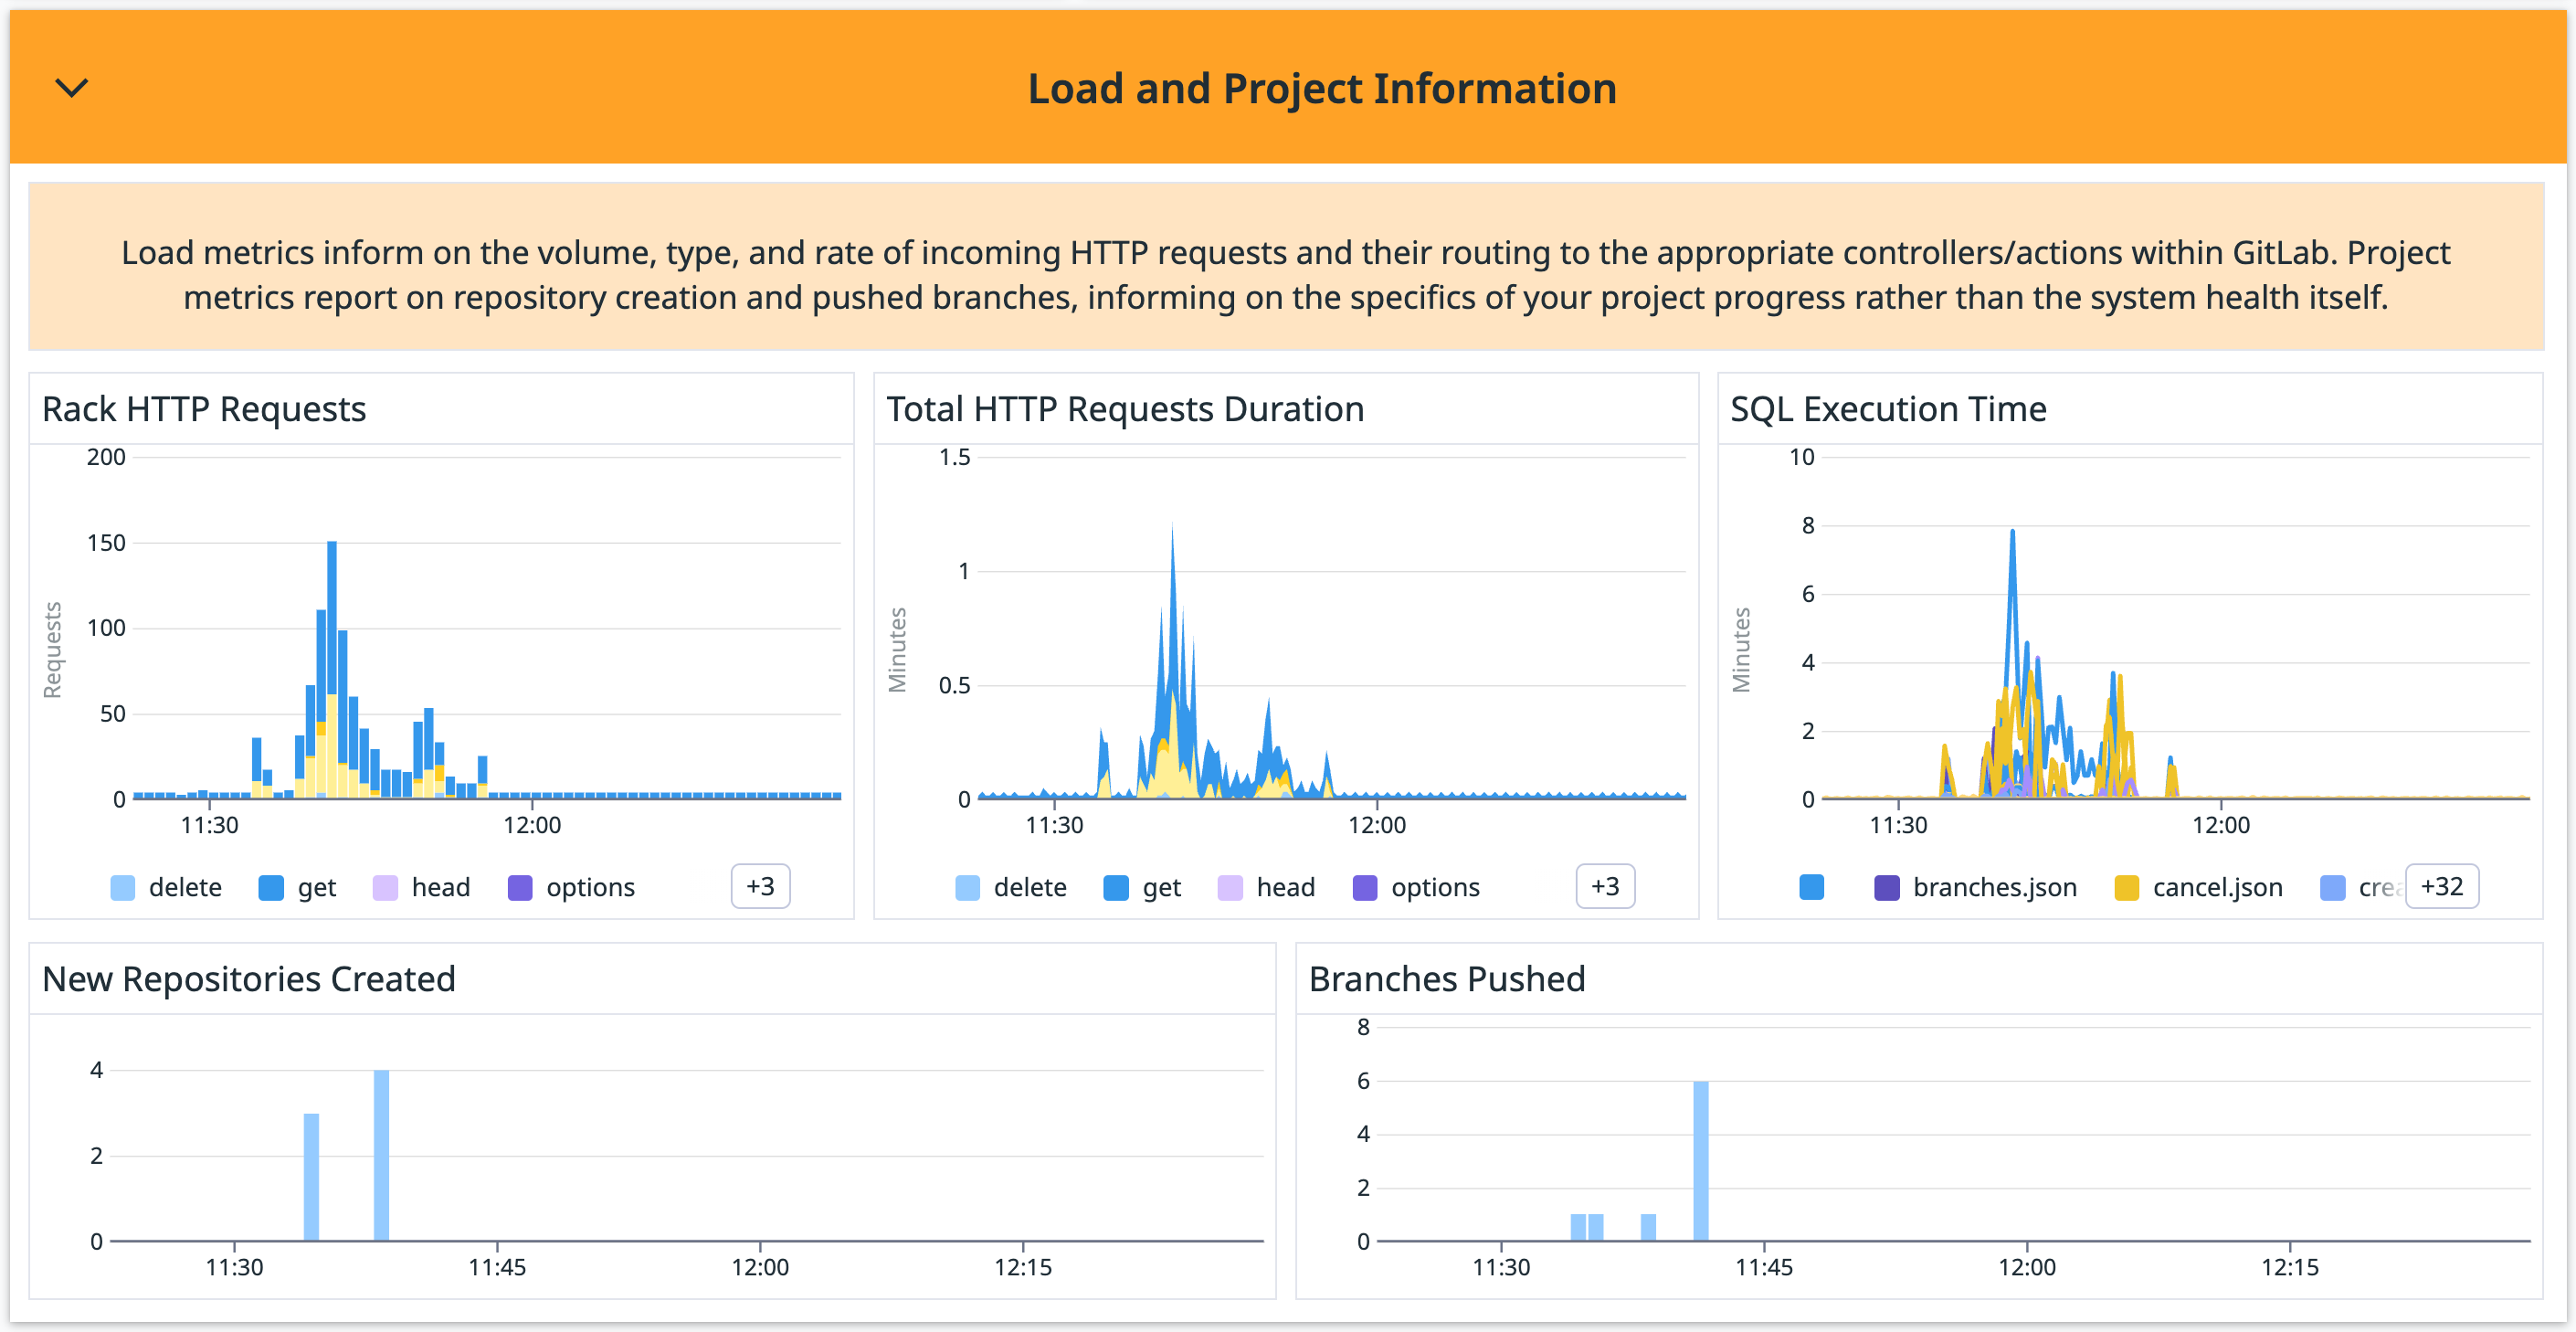Expand the "+3" hidden legend items in Rack HTTP Requests

click(x=760, y=886)
